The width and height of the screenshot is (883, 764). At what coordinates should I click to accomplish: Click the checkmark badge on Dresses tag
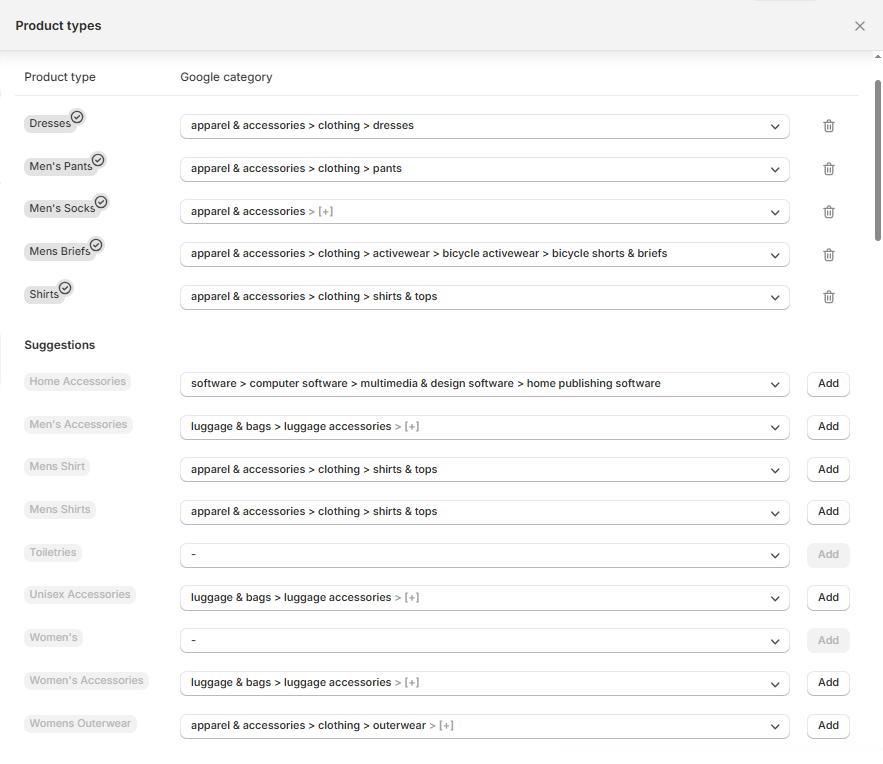(x=78, y=117)
